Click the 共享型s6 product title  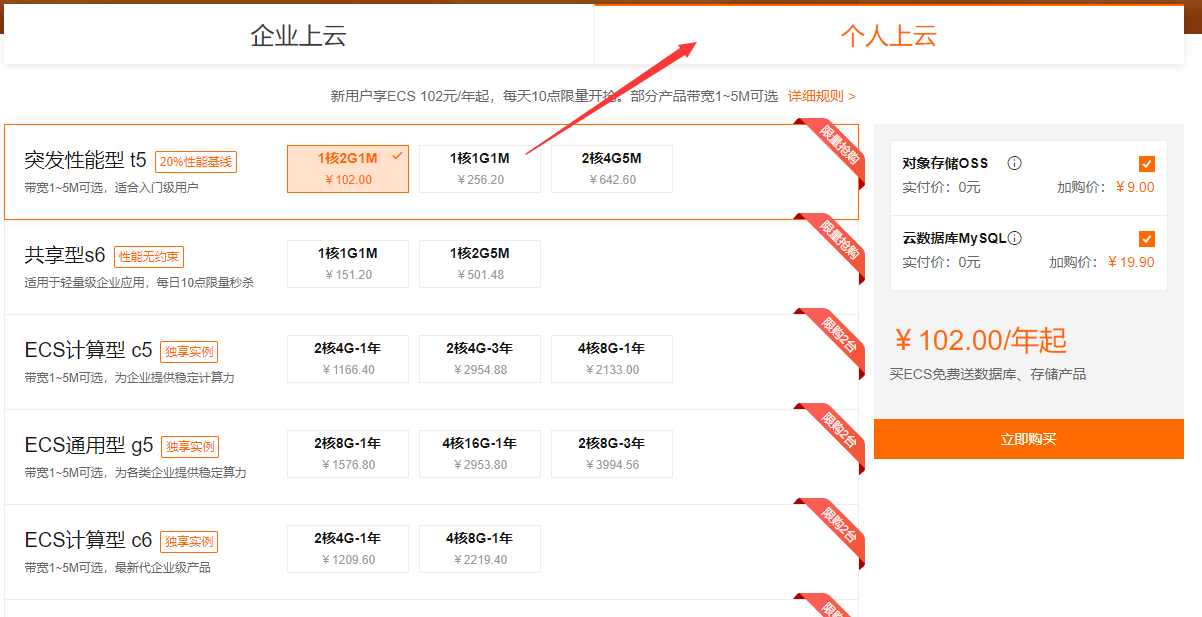pos(66,255)
